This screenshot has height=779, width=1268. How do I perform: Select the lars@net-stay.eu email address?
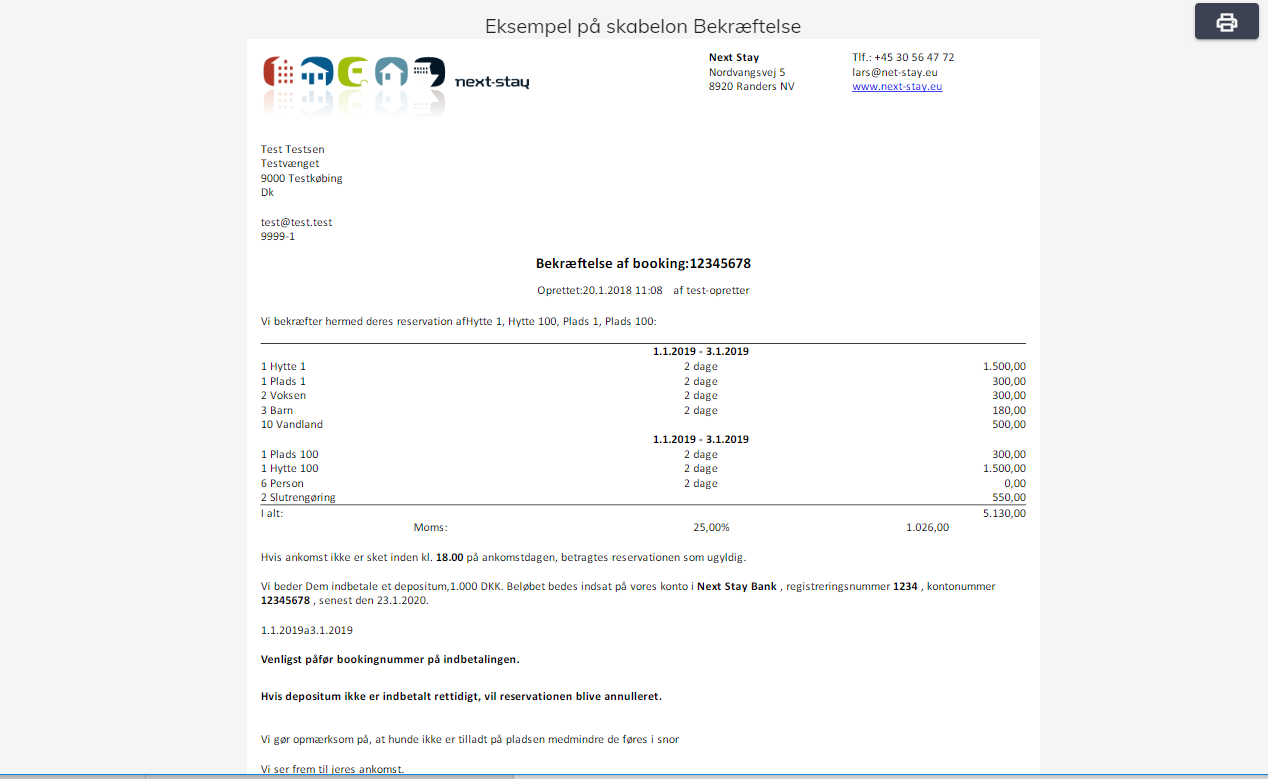coord(895,72)
